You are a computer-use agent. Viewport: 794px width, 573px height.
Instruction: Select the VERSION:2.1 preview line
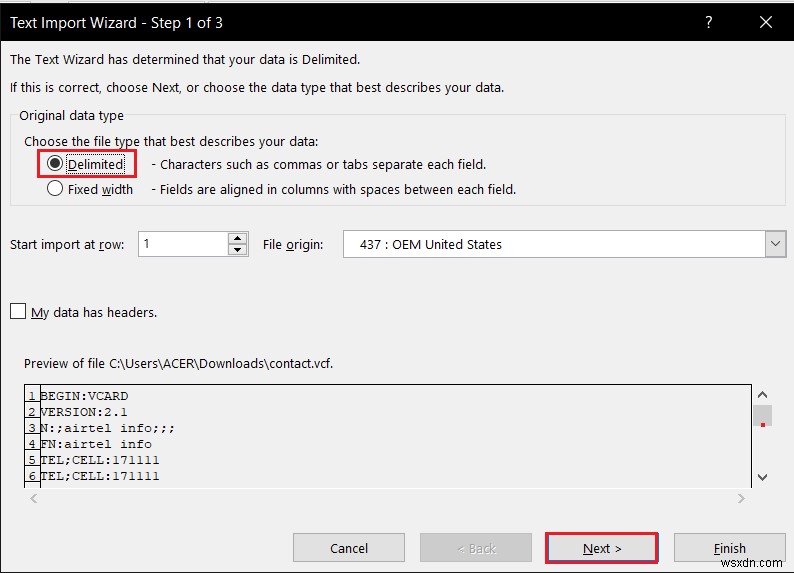point(84,412)
